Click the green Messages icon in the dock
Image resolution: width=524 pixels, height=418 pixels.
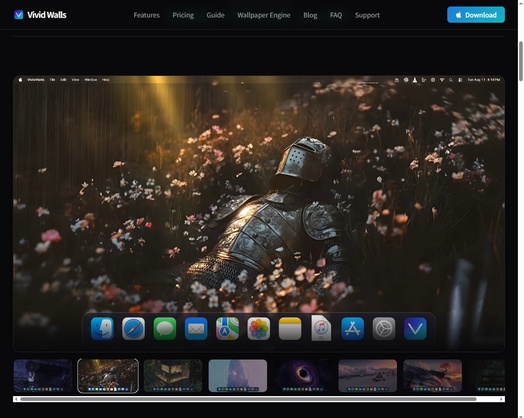165,329
